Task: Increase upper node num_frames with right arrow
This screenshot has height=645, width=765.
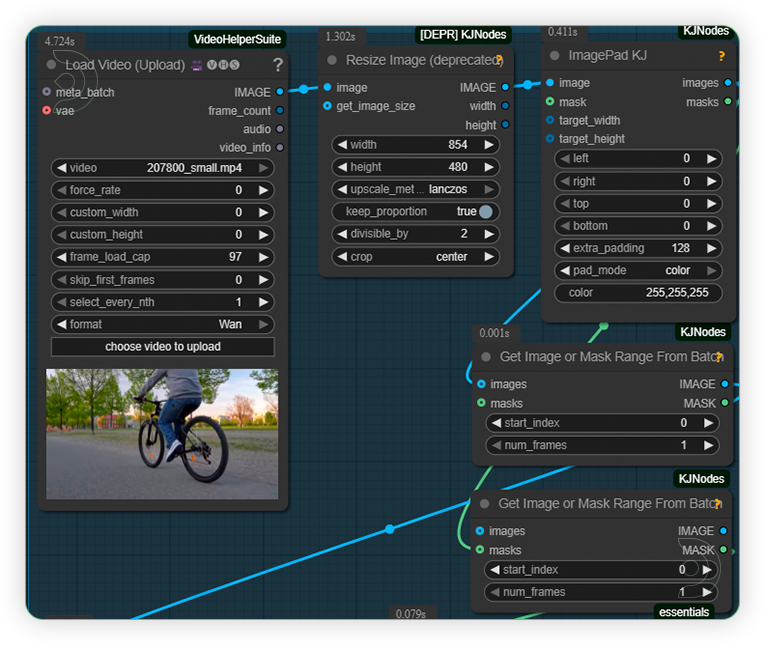Action: click(708, 445)
